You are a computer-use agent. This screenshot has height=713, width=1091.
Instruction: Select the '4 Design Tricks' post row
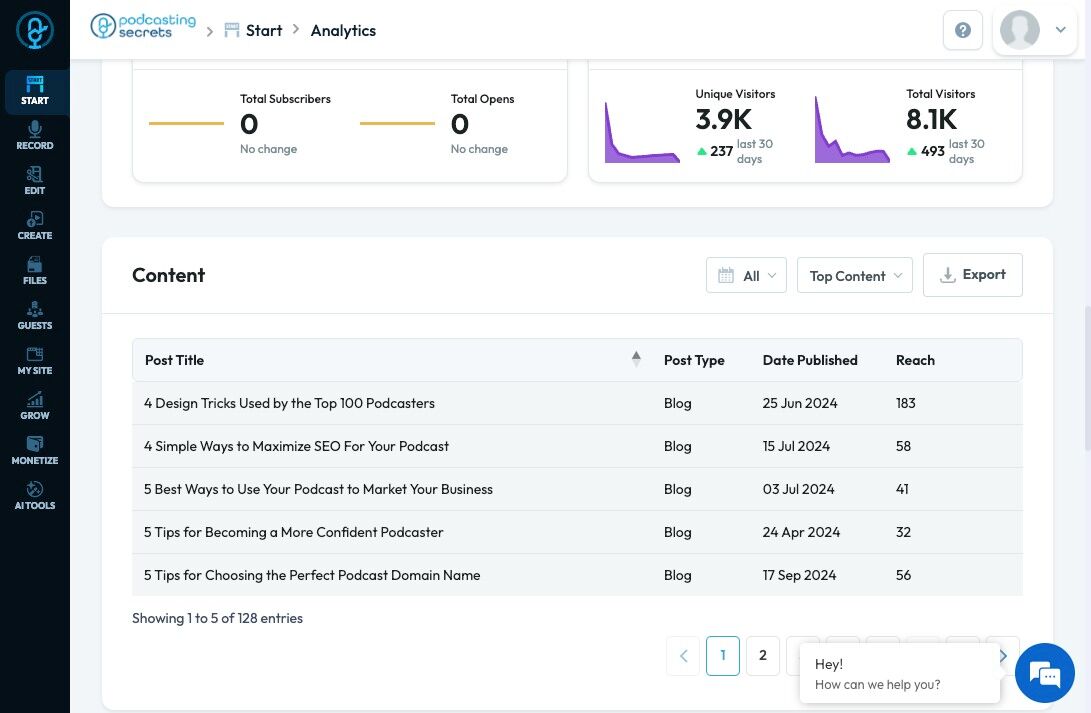point(289,404)
